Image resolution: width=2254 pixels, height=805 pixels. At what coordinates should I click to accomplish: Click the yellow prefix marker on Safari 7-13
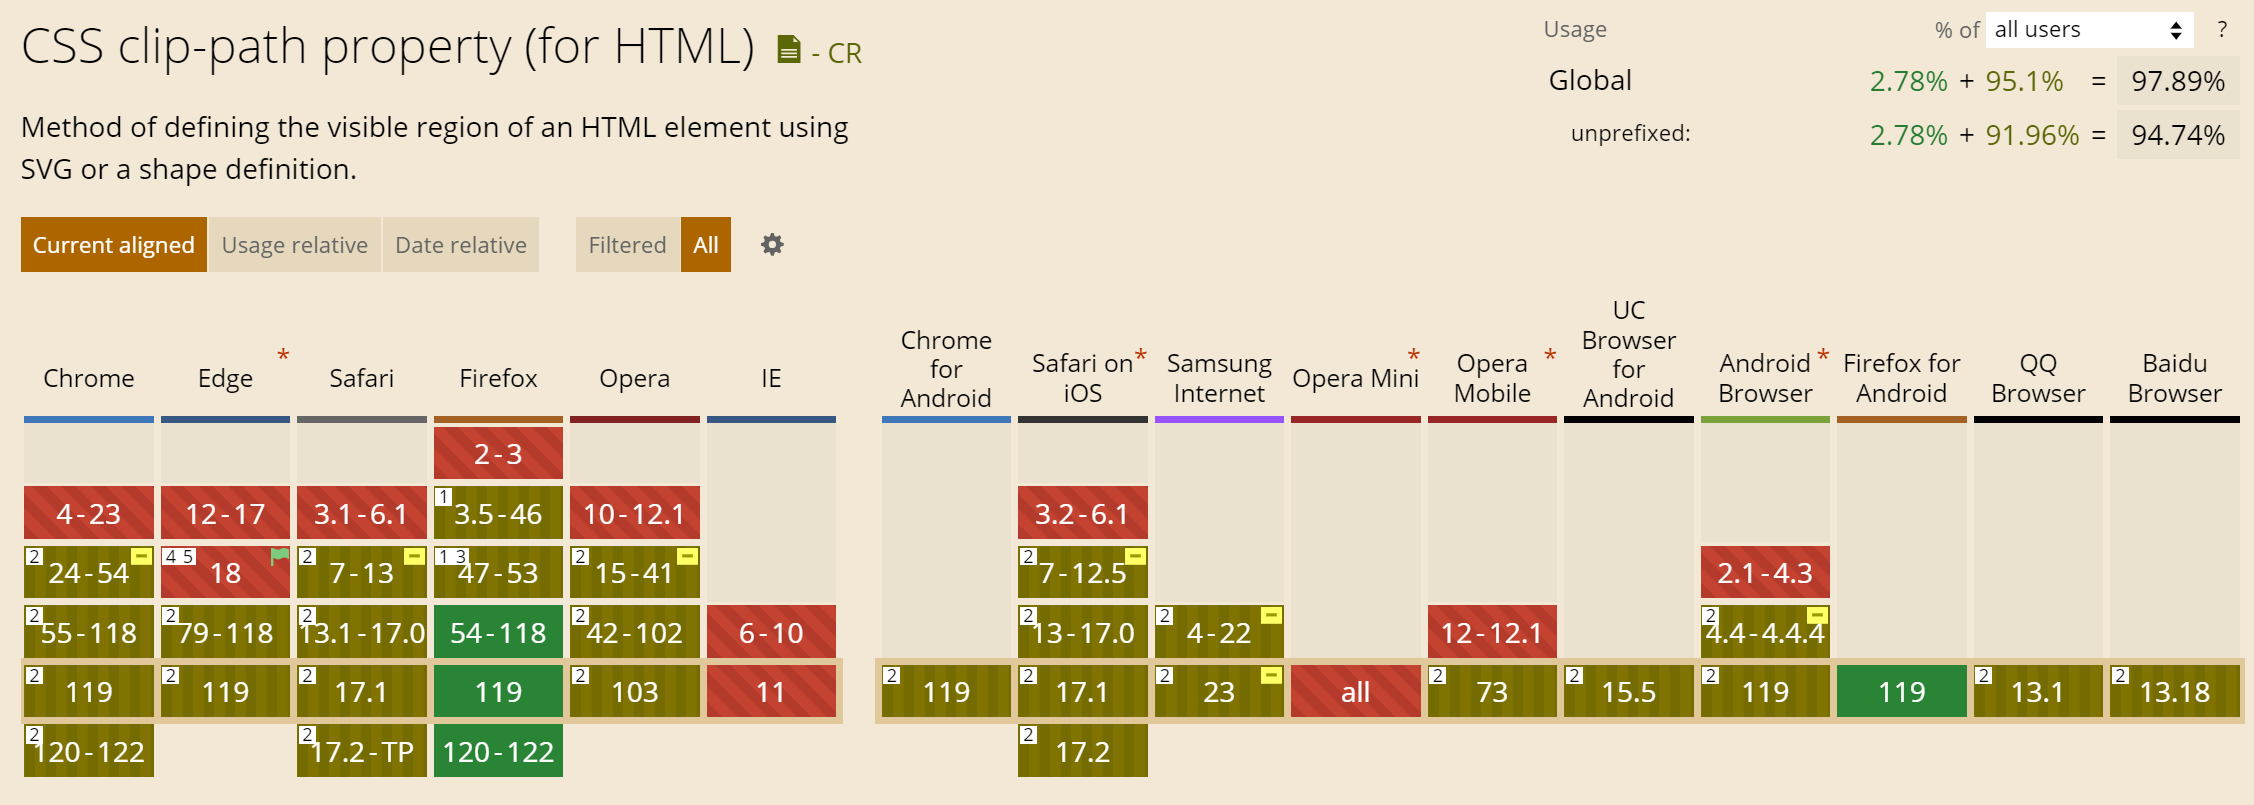point(415,556)
